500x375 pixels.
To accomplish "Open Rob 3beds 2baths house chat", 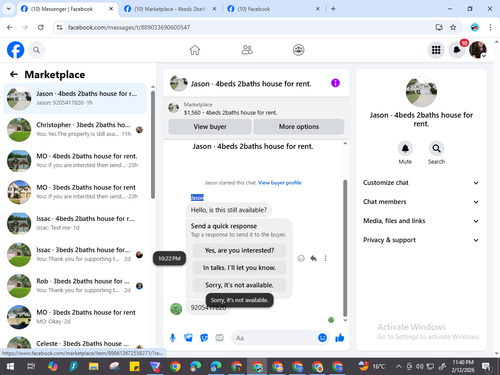I will [75, 286].
